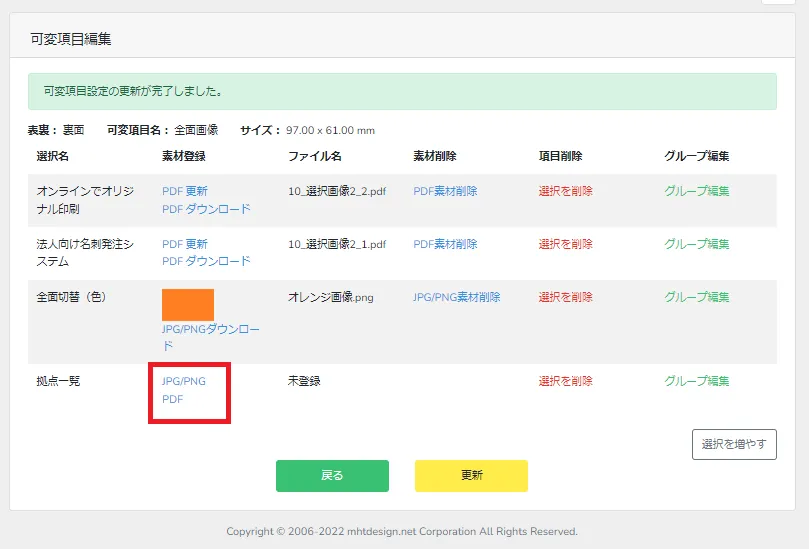
Task: Click the 選択を増やす button
Action: pos(734,444)
